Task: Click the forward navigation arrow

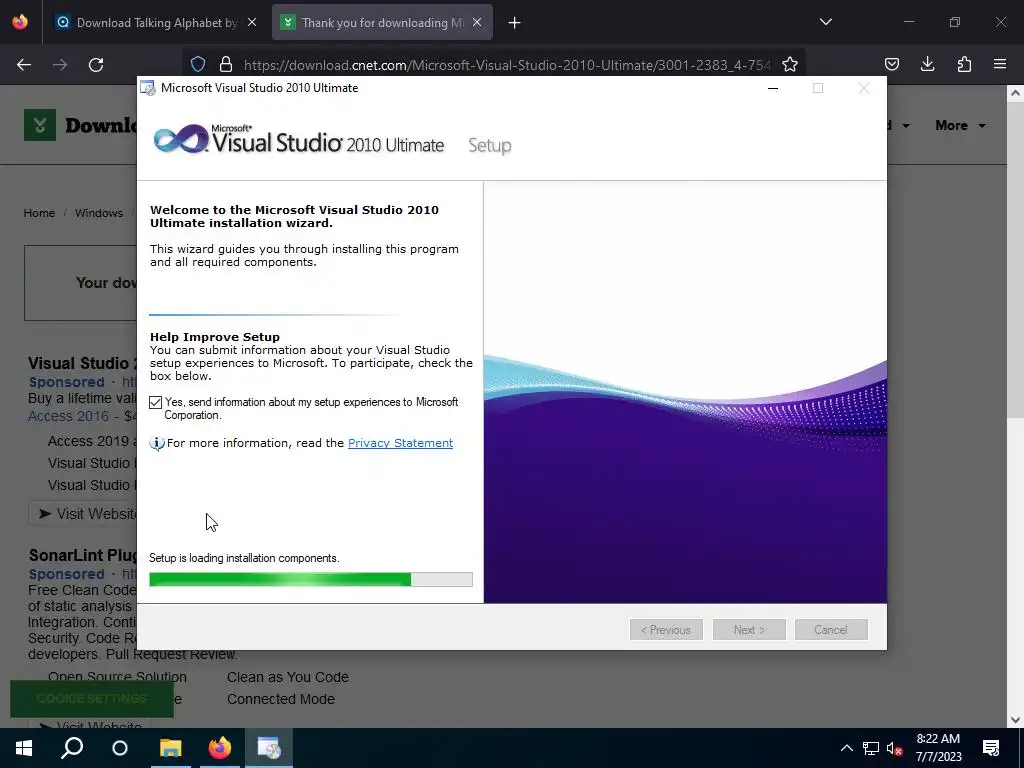Action: (60, 65)
